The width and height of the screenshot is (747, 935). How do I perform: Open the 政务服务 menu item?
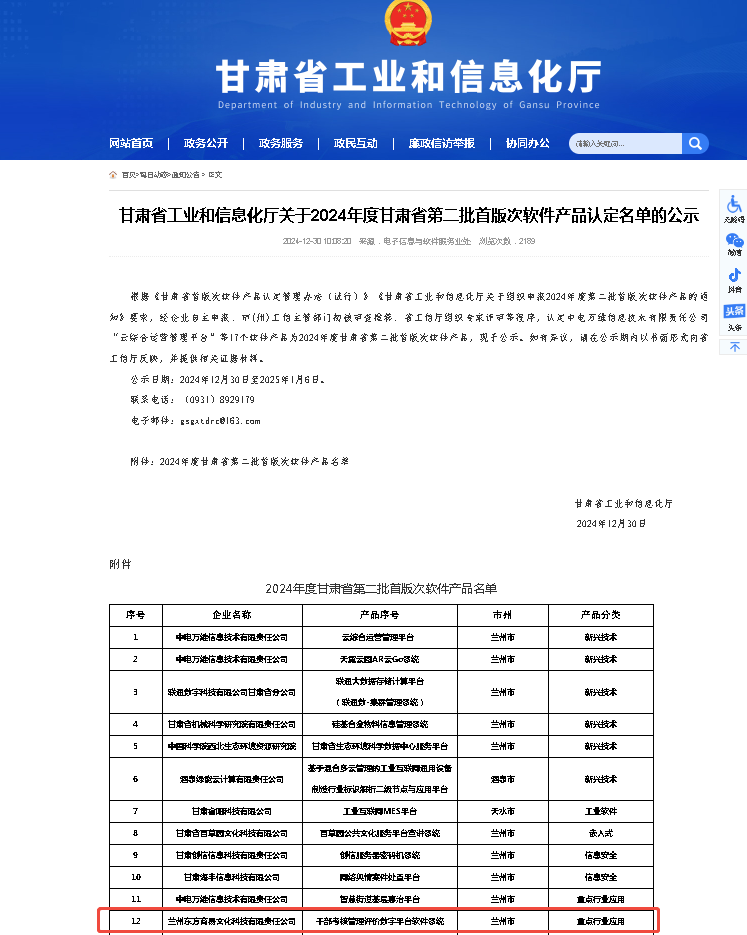(281, 143)
